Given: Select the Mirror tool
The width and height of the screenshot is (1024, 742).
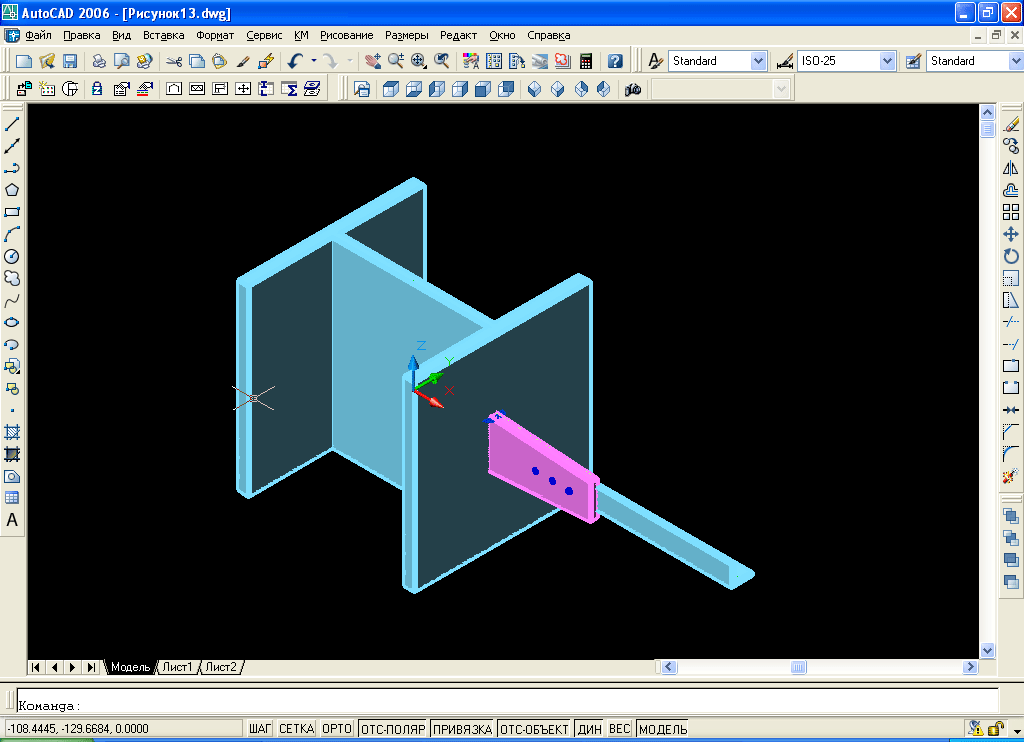Looking at the screenshot, I should point(1011,168).
